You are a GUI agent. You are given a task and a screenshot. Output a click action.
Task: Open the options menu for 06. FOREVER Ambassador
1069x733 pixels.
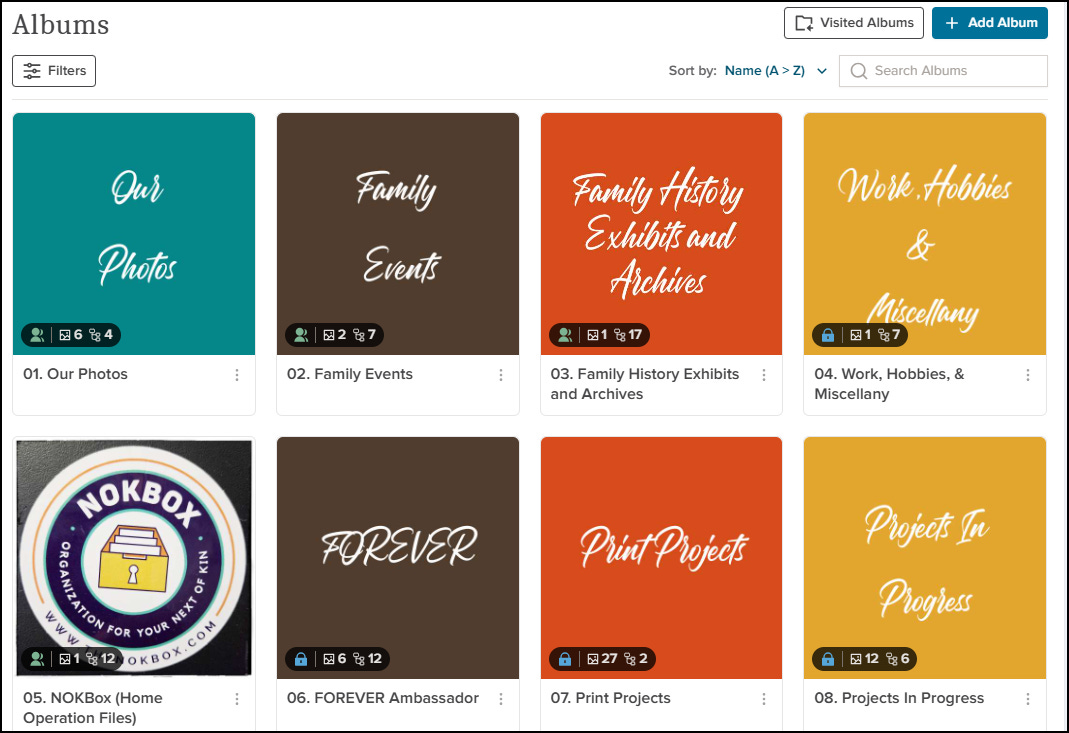pos(500,699)
